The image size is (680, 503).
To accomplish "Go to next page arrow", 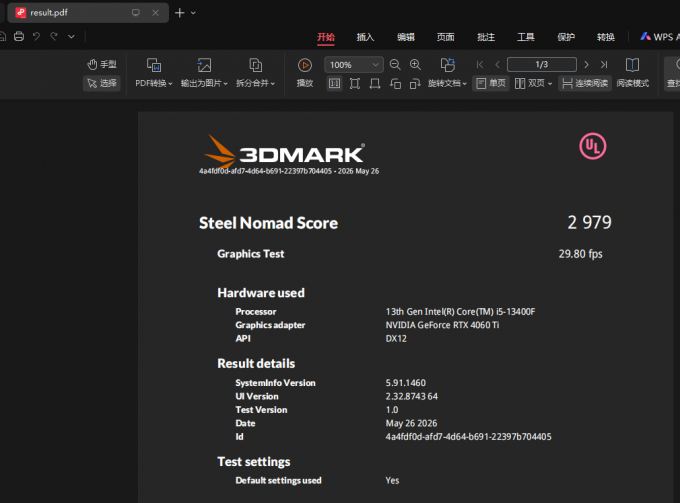I will (x=586, y=65).
